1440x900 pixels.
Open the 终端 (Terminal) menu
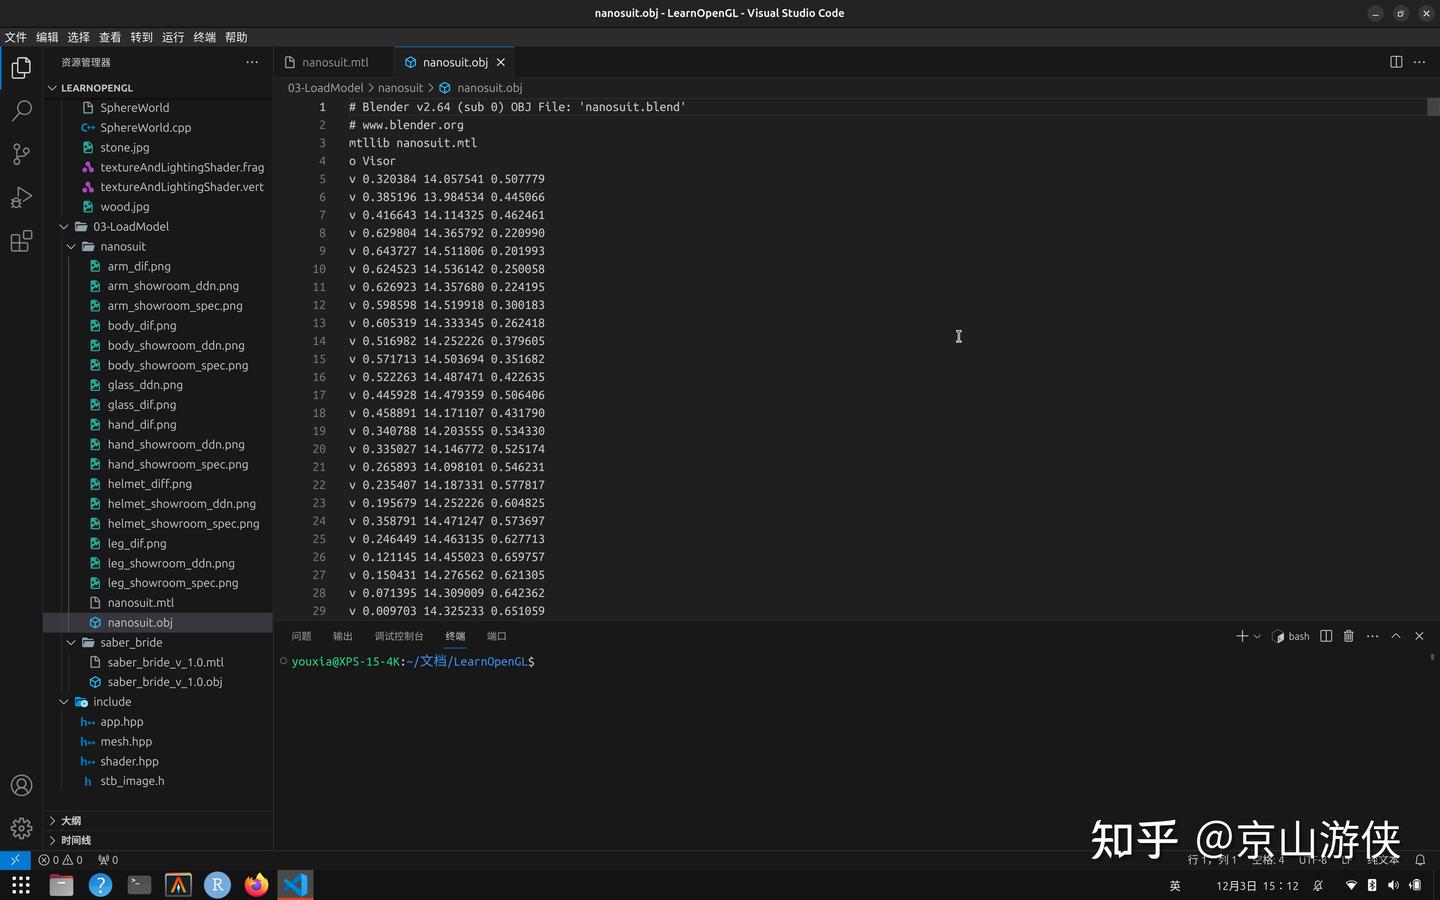203,37
